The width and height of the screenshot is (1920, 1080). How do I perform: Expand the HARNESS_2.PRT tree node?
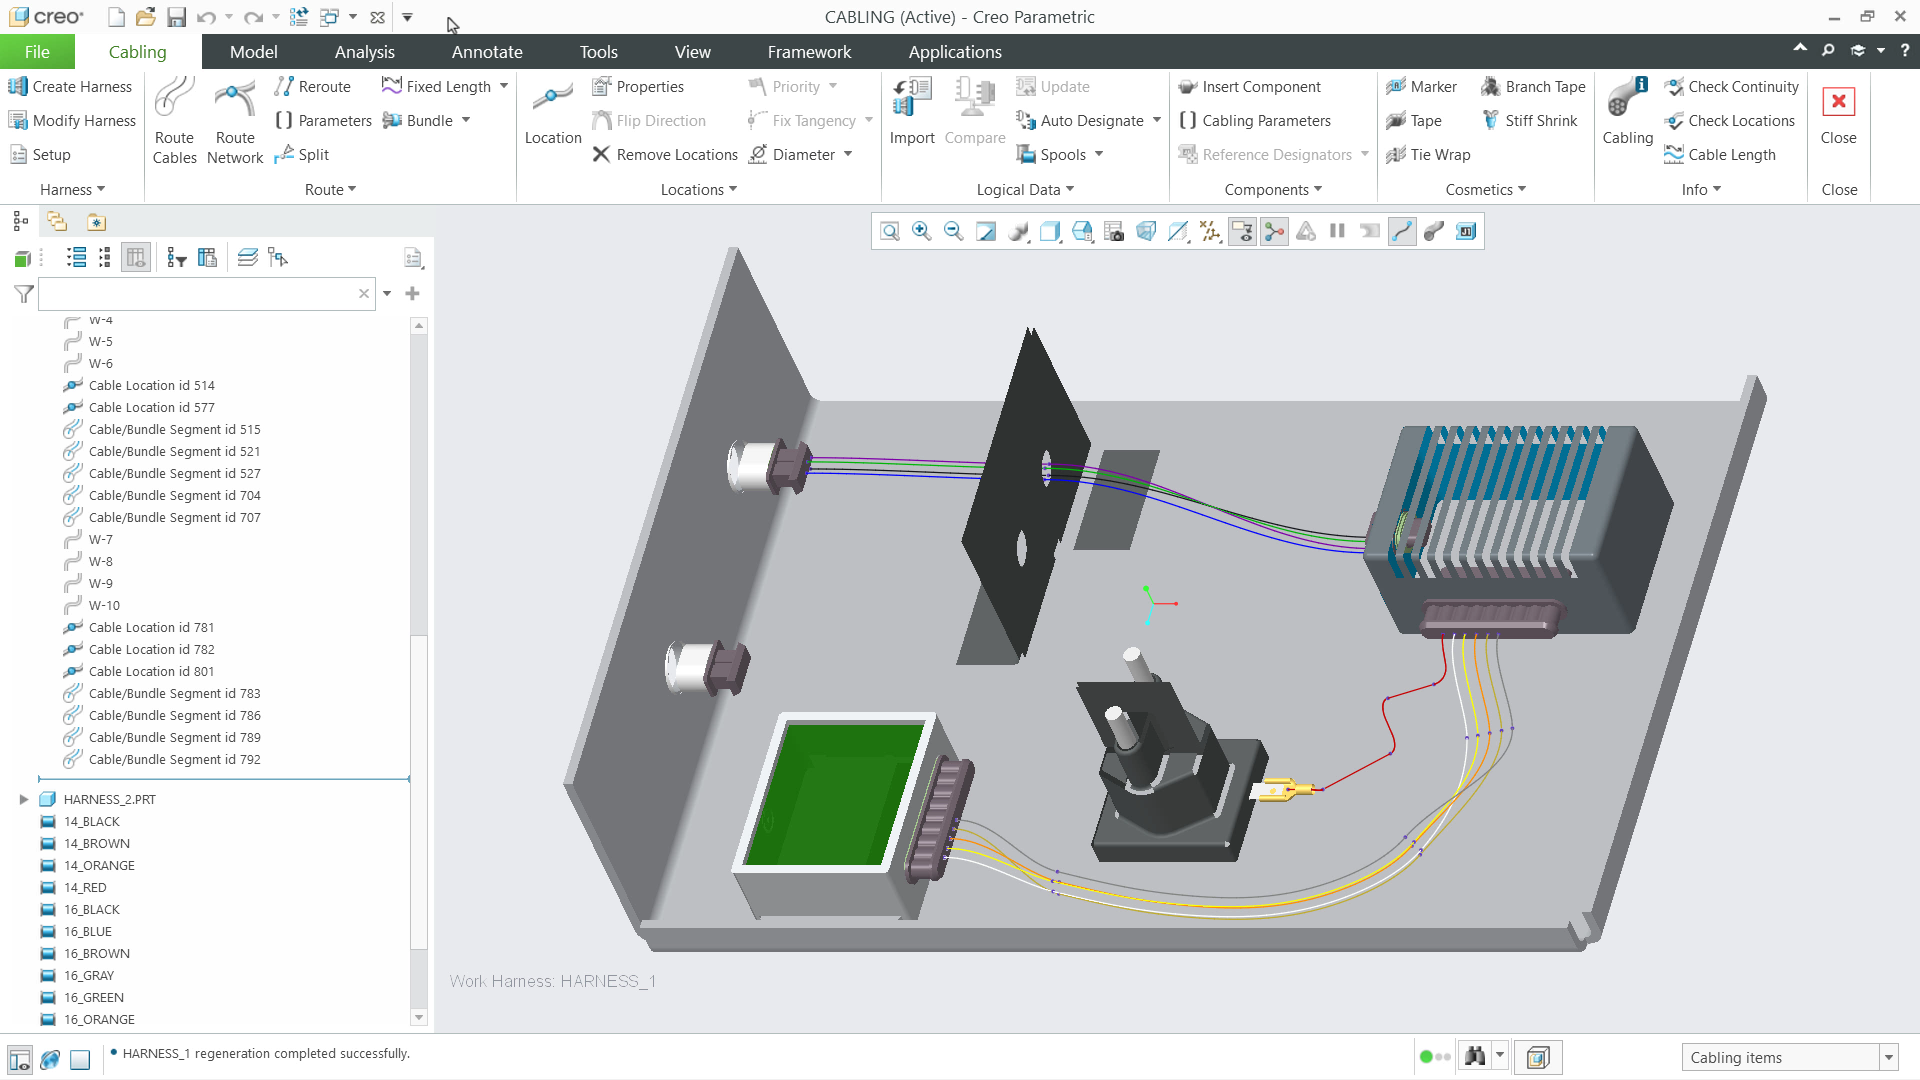pos(24,799)
